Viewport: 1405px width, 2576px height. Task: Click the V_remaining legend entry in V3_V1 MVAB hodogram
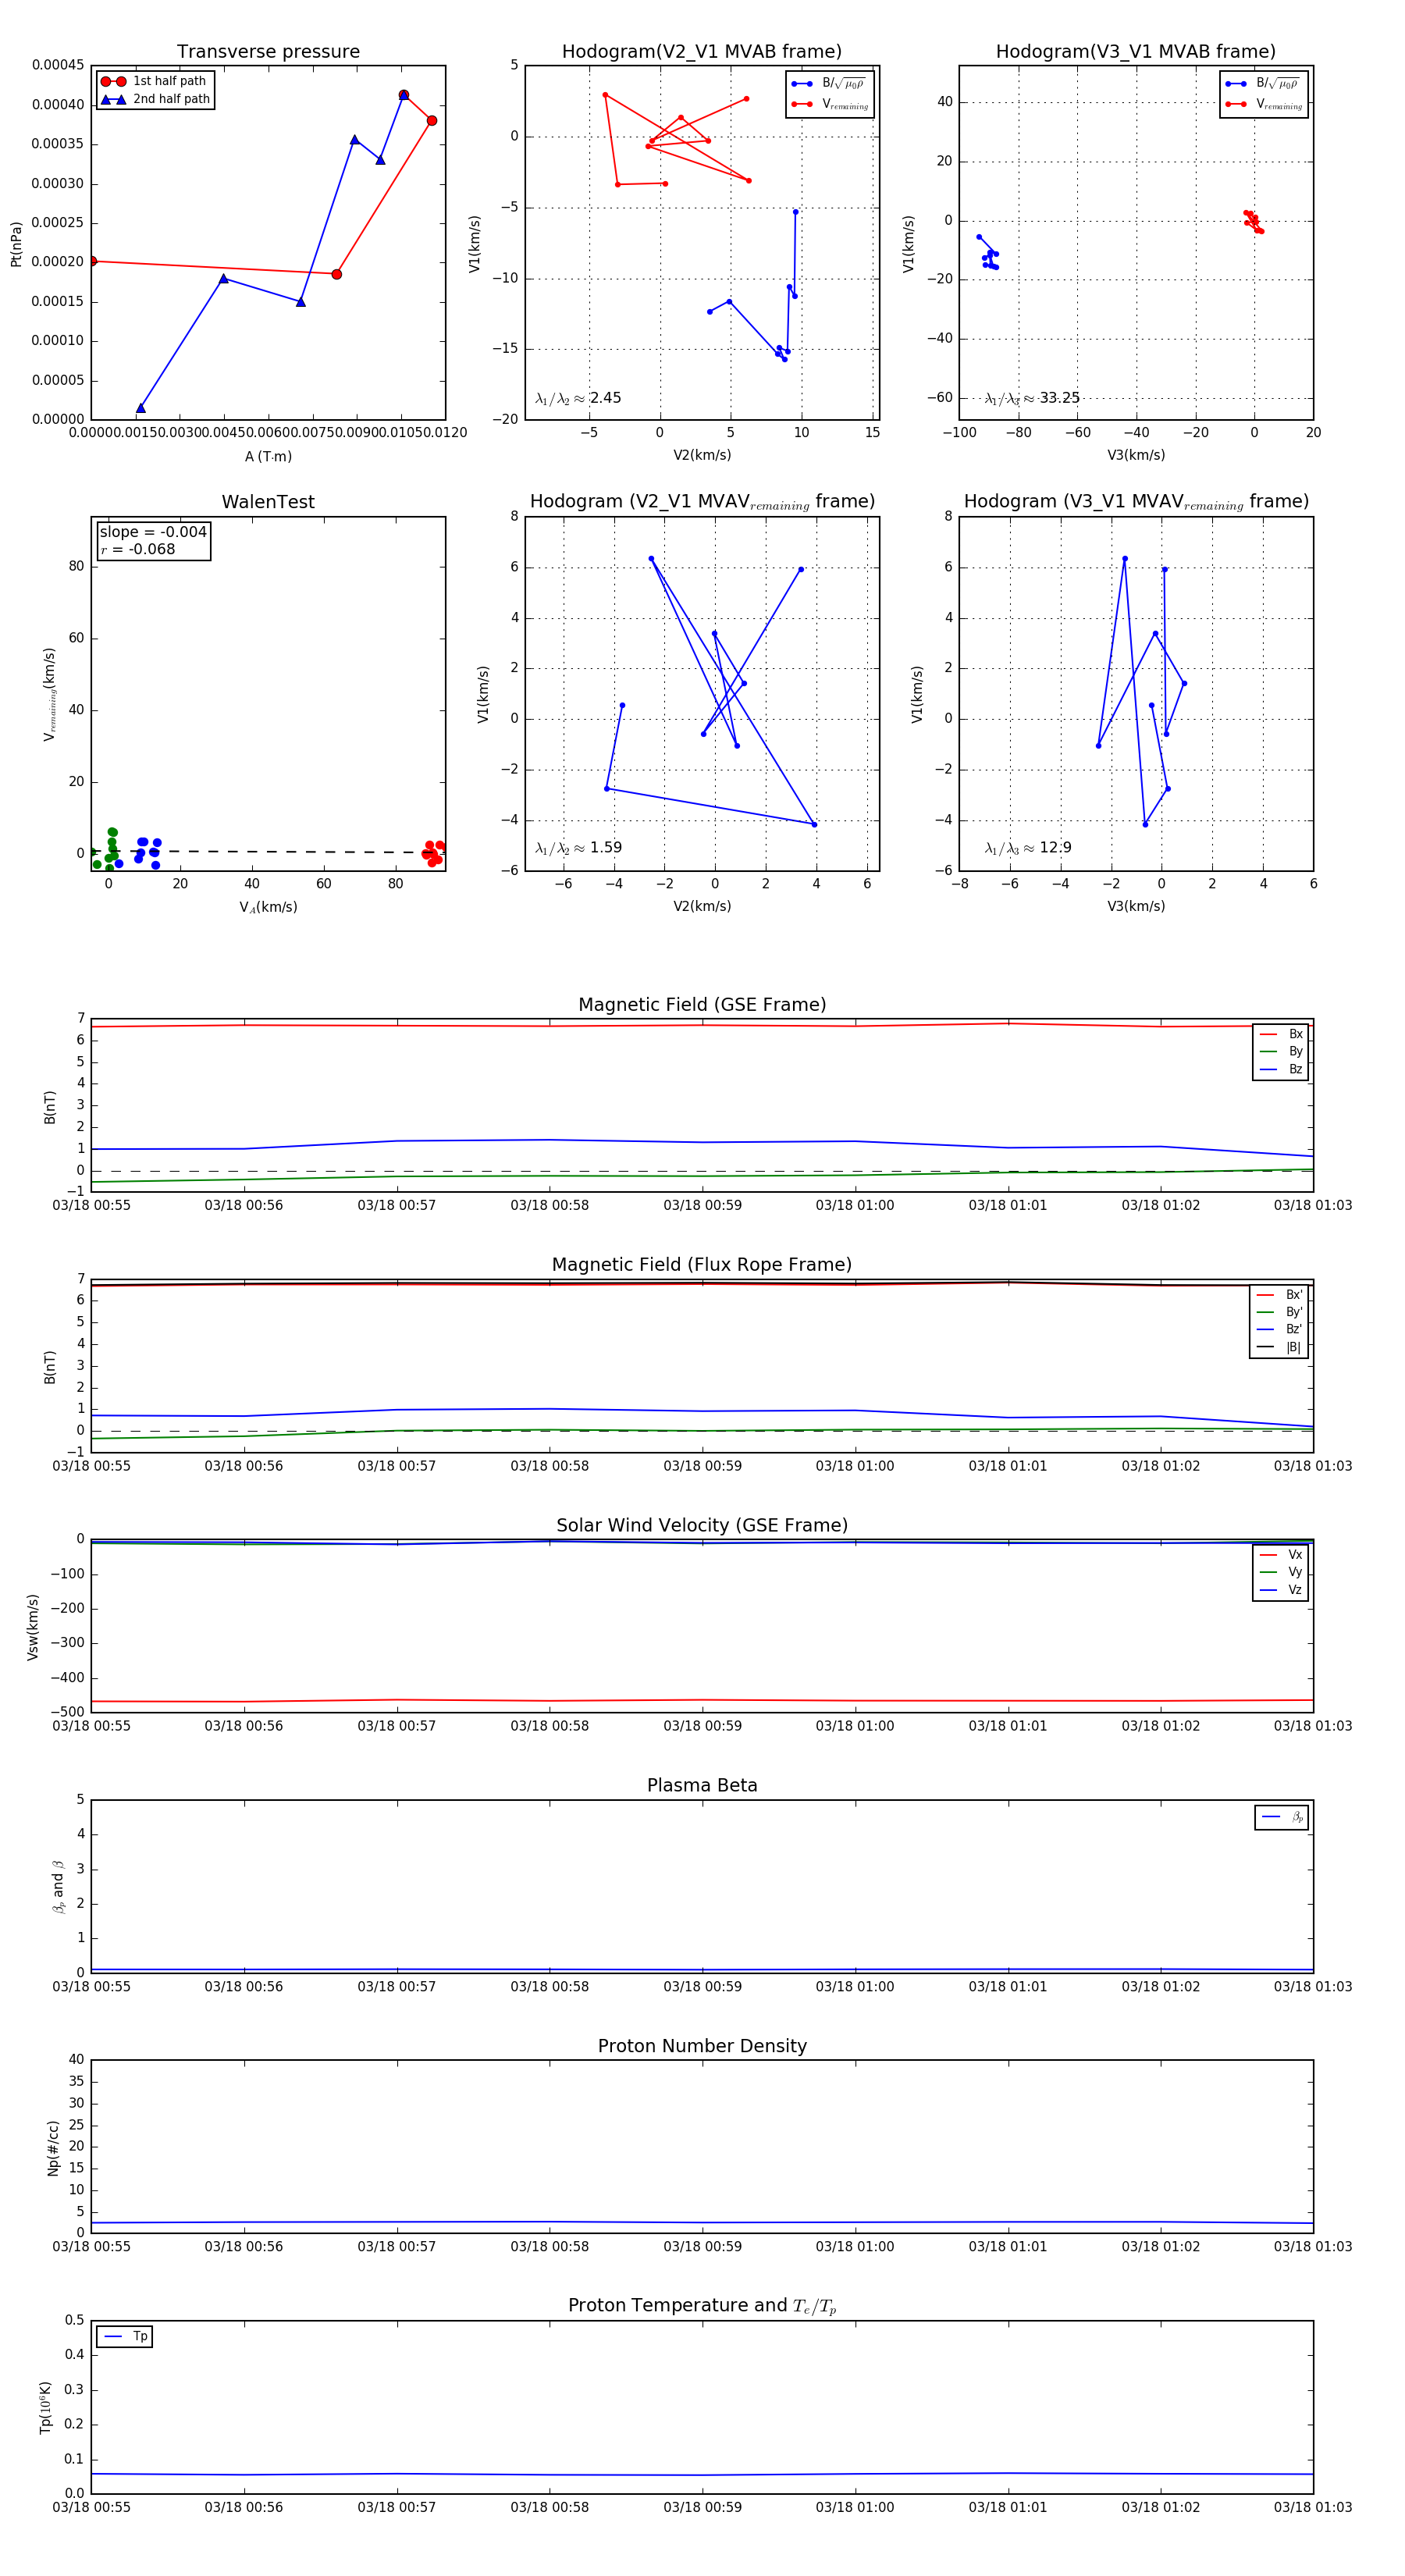click(x=1264, y=104)
